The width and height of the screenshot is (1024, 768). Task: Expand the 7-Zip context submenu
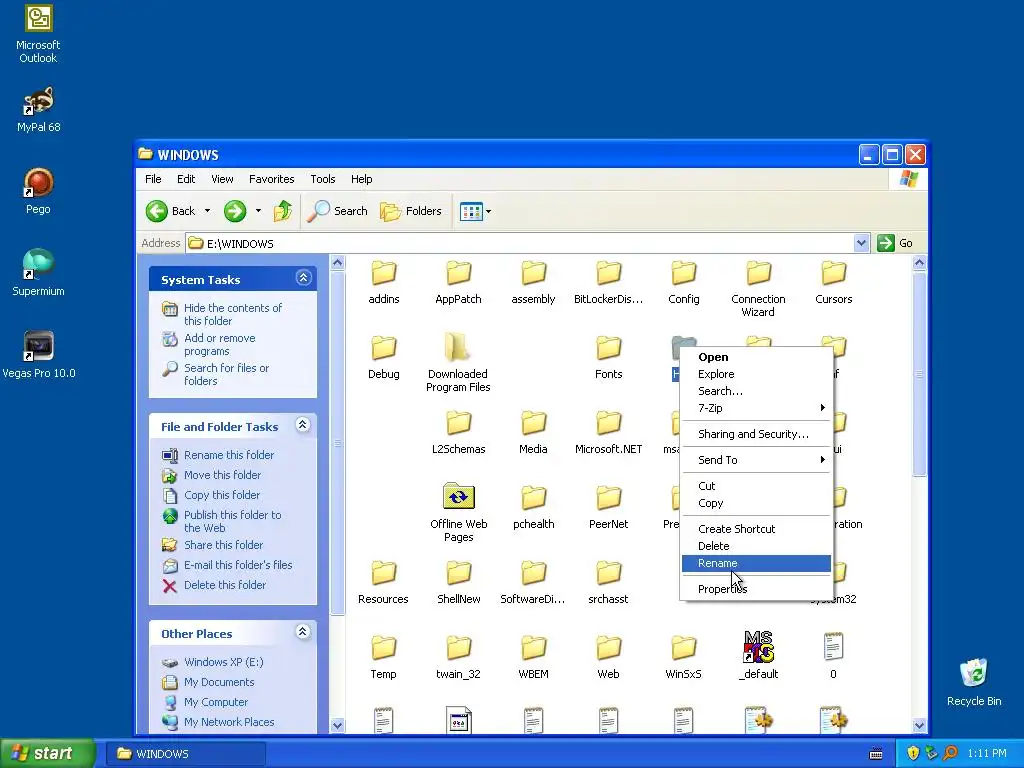[x=756, y=408]
